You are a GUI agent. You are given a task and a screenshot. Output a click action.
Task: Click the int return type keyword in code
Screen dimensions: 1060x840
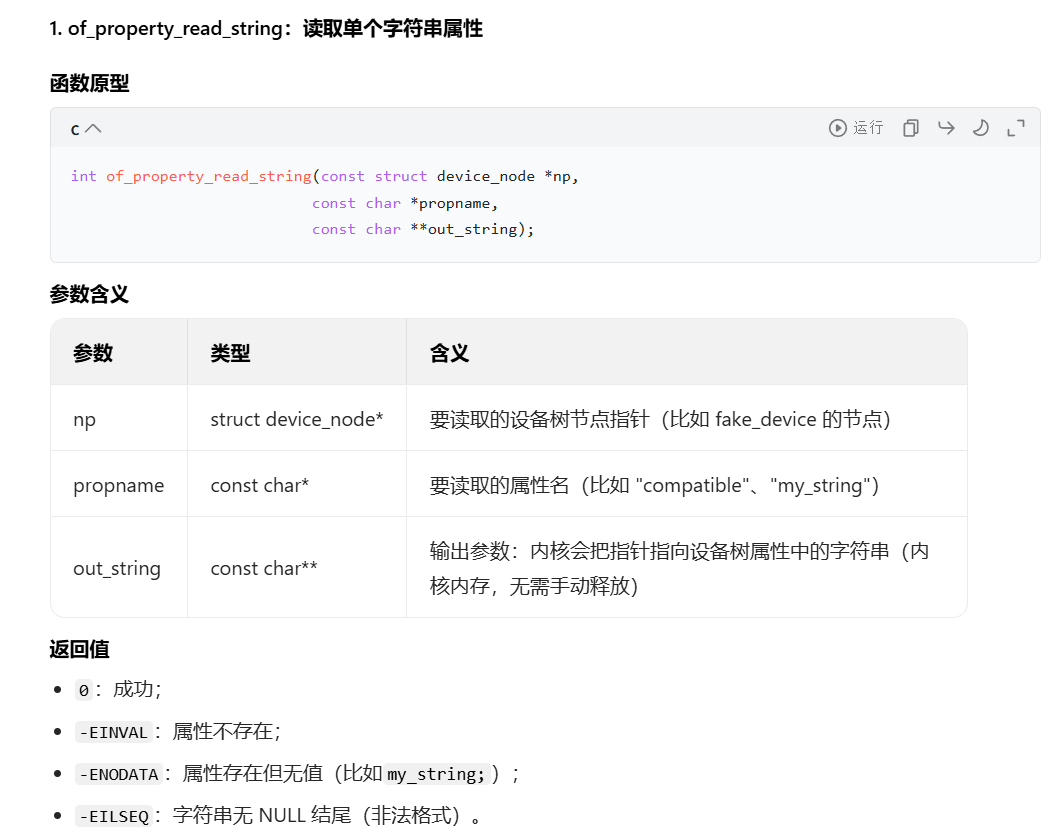pyautogui.click(x=84, y=176)
